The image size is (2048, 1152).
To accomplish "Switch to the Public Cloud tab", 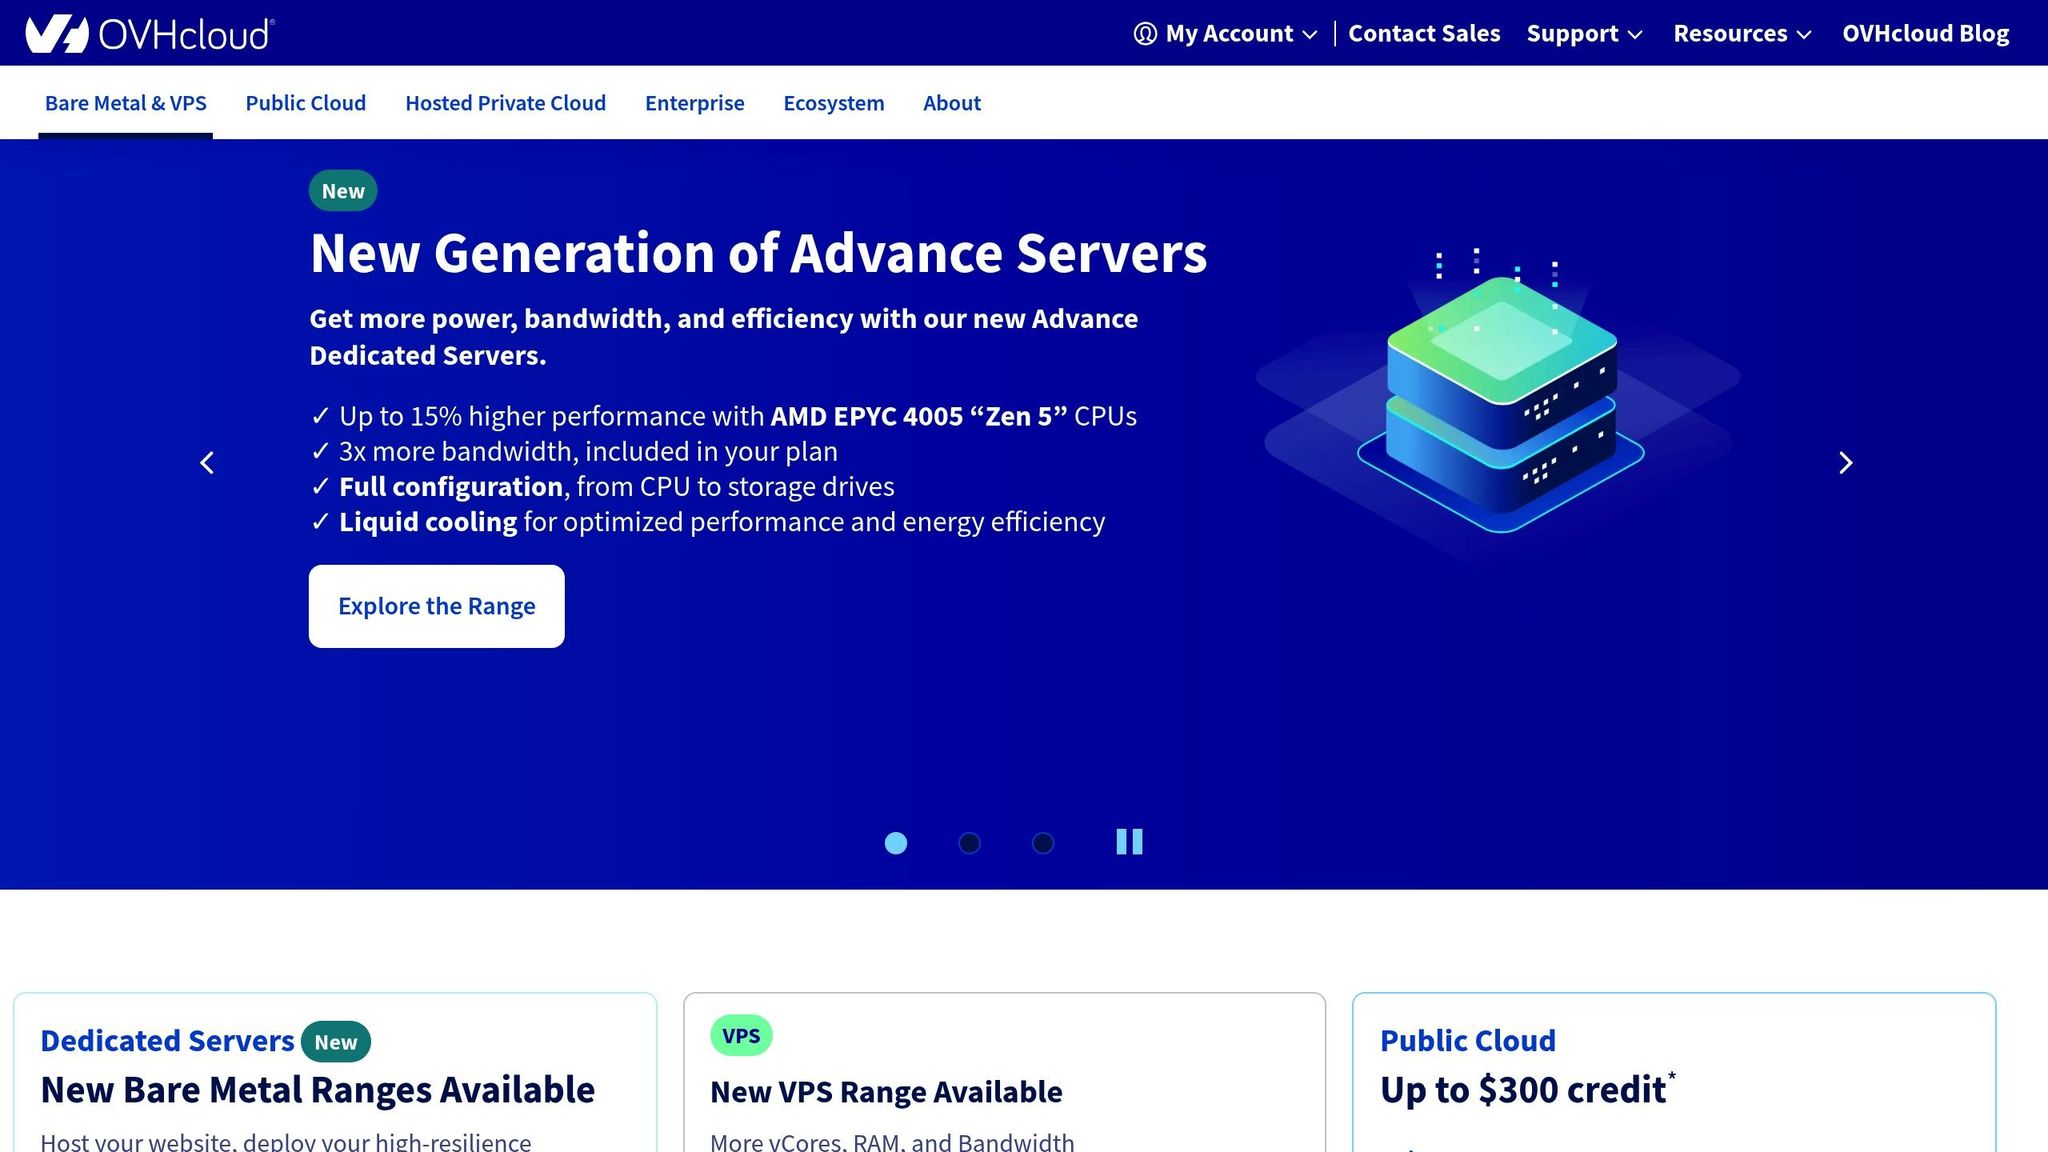I will 305,103.
